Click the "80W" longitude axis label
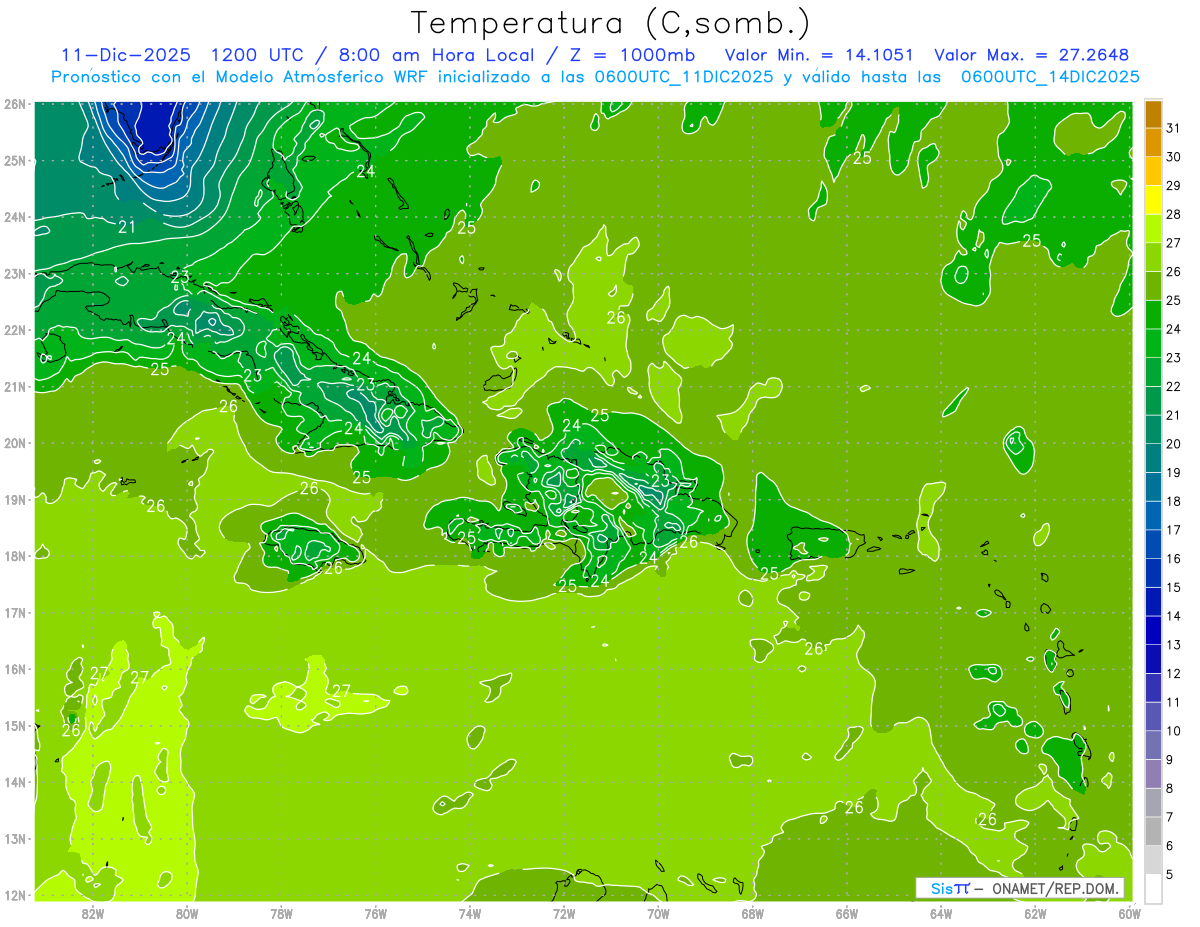The width and height of the screenshot is (1200, 927). click(187, 913)
